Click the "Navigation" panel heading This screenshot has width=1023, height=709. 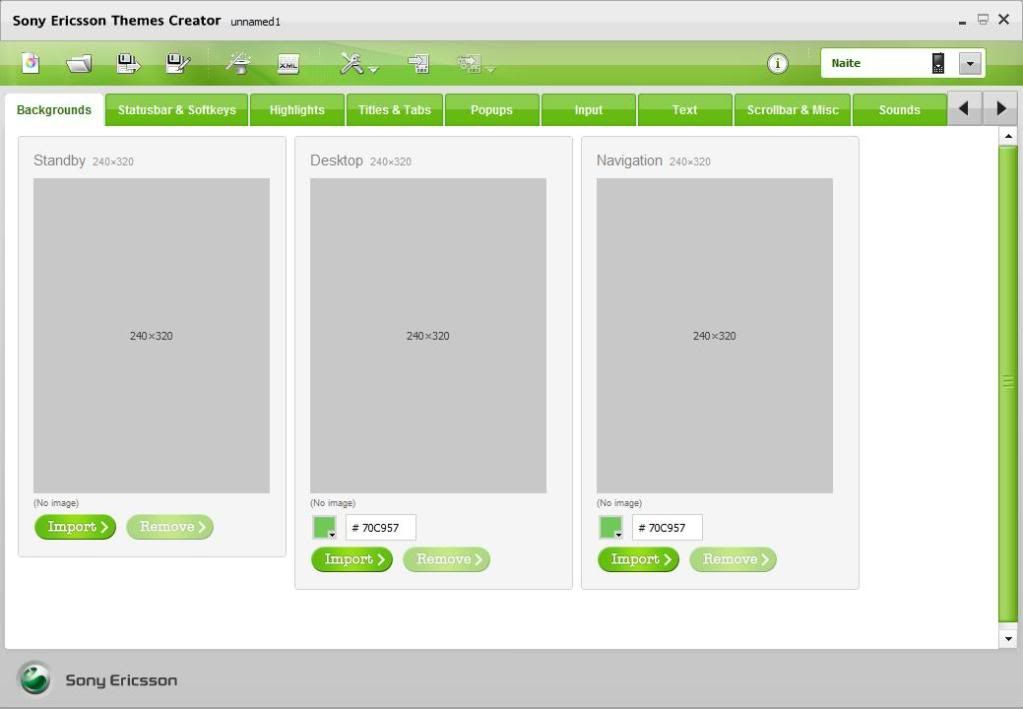pos(630,160)
